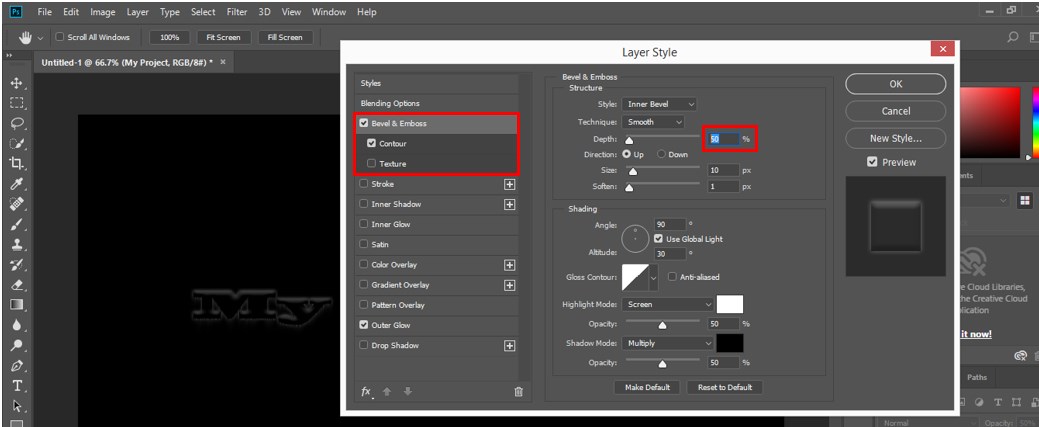Viewport: 1039px width, 427px height.
Task: Open Shadow Mode dropdown showing Multiply
Action: pyautogui.click(x=667, y=343)
